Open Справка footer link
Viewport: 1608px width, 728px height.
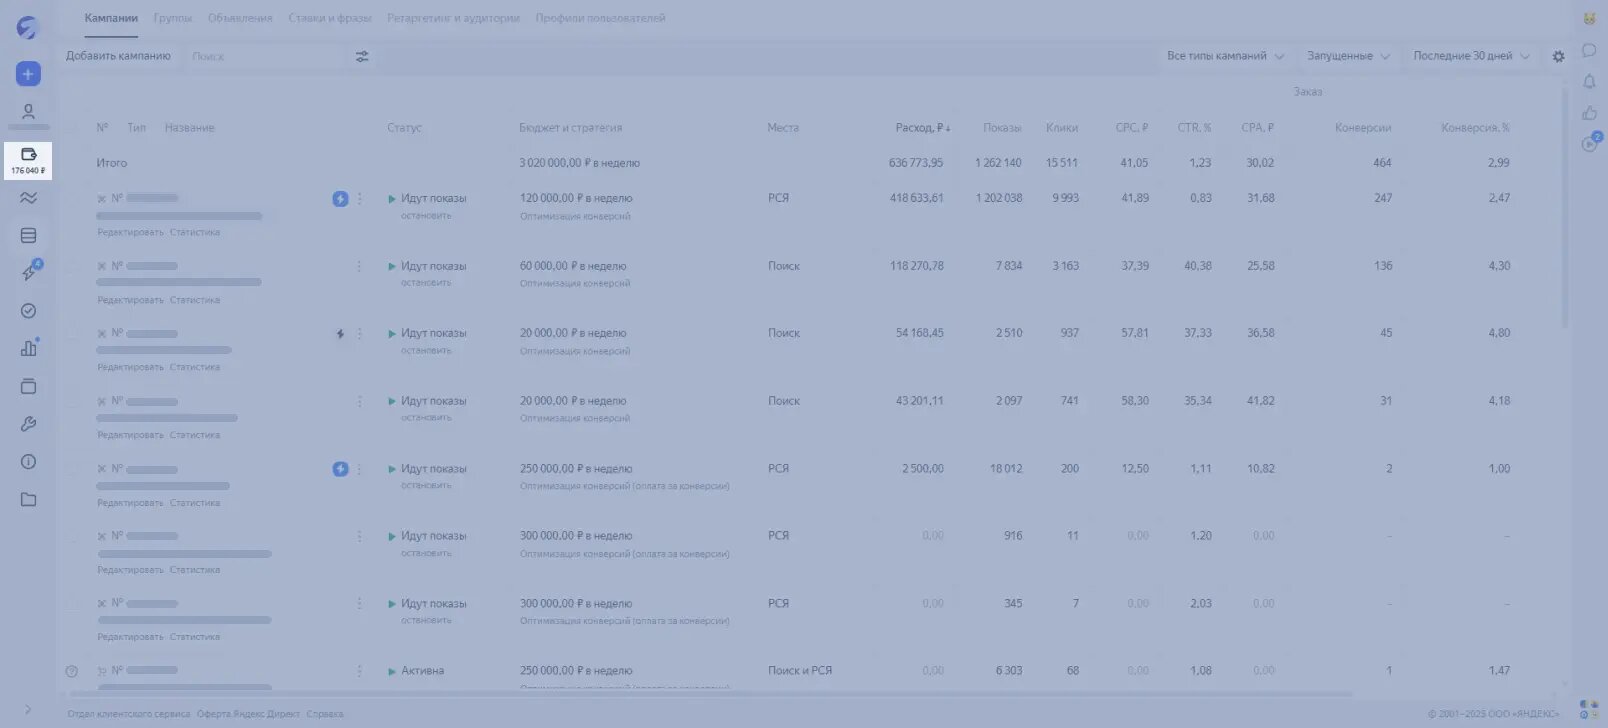[x=325, y=714]
